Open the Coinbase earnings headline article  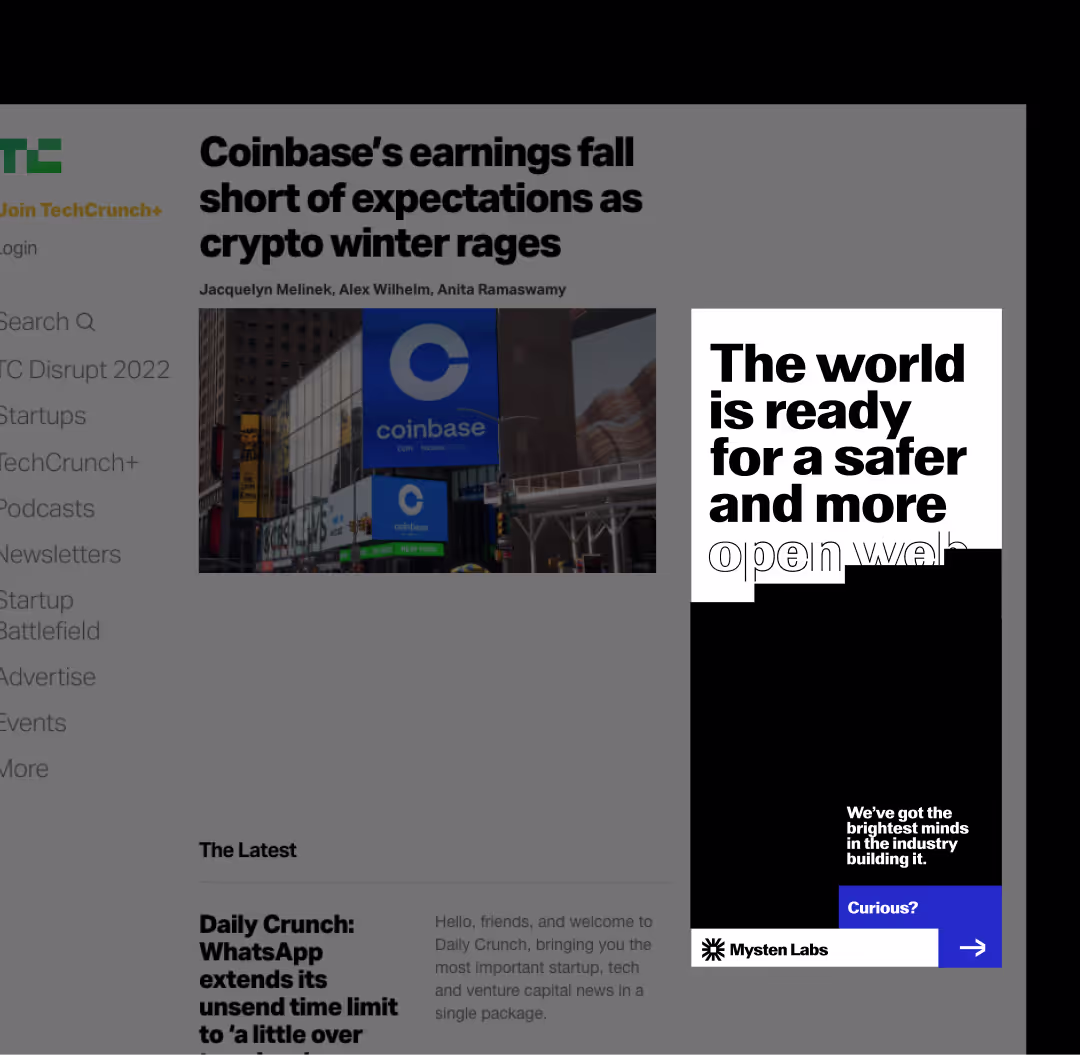pyautogui.click(x=420, y=198)
